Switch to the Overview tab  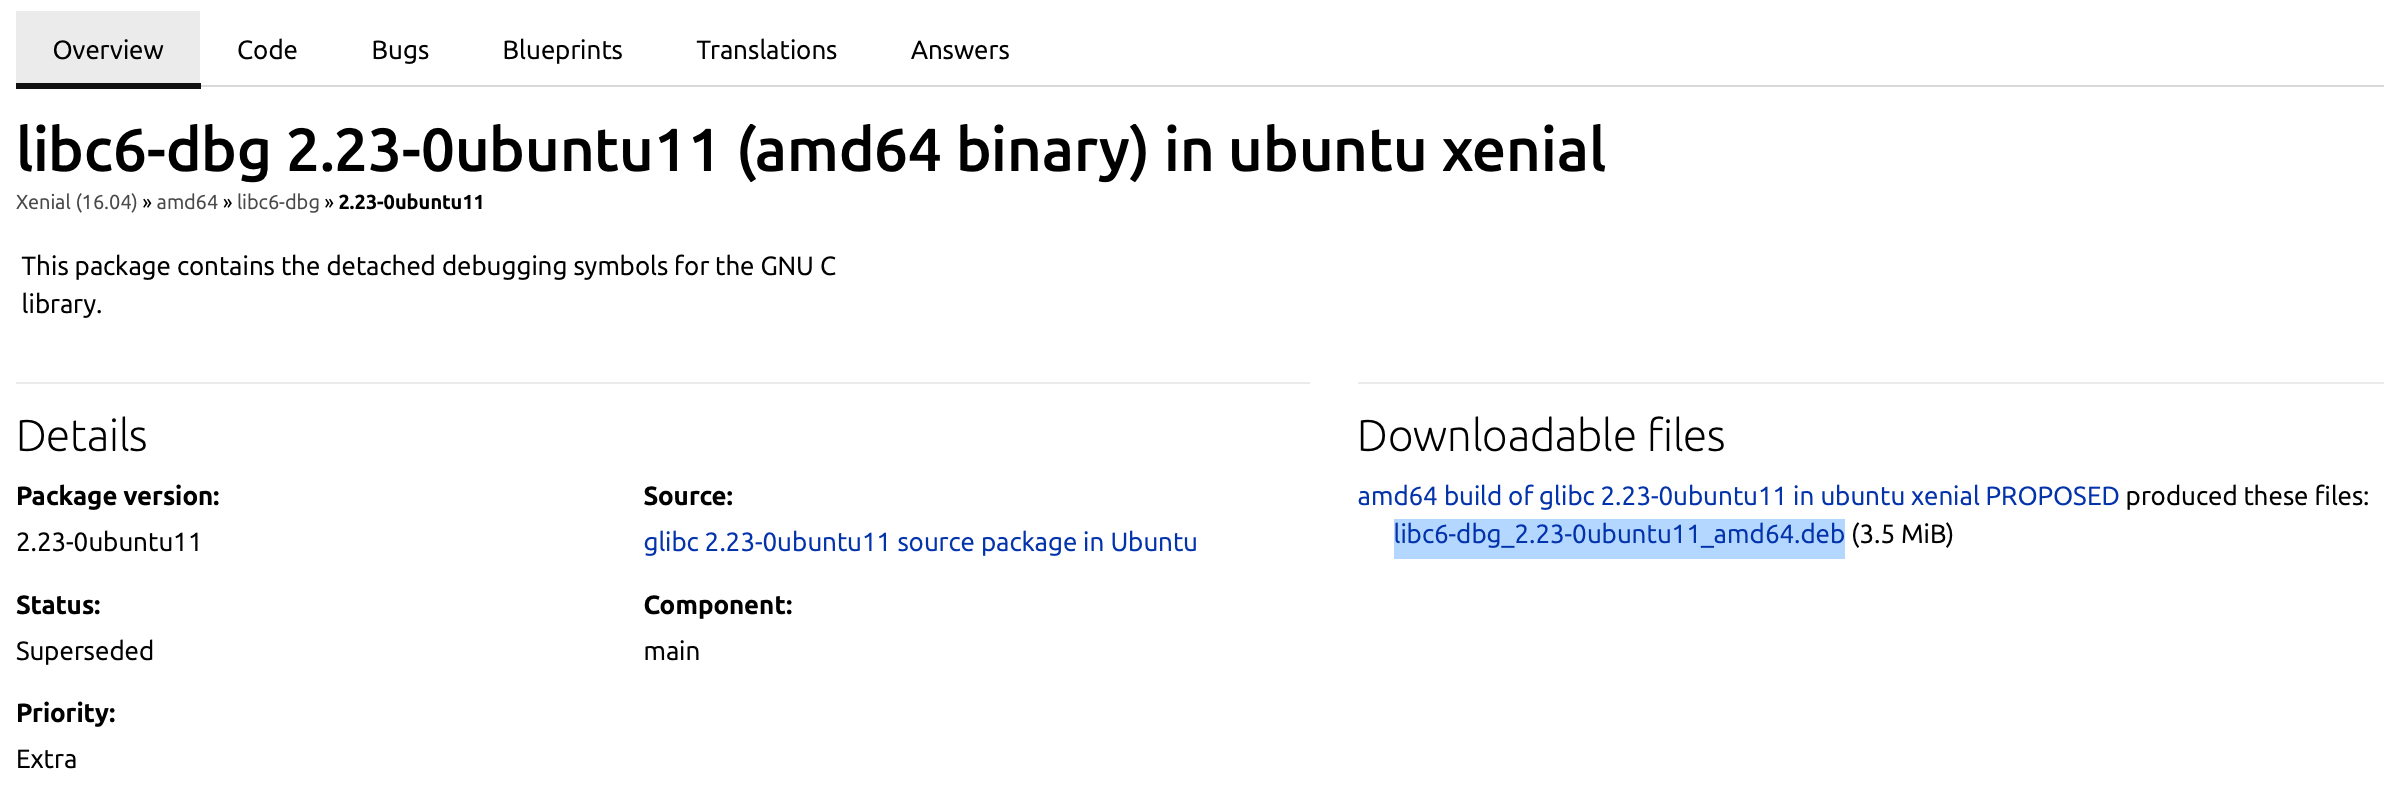point(108,50)
